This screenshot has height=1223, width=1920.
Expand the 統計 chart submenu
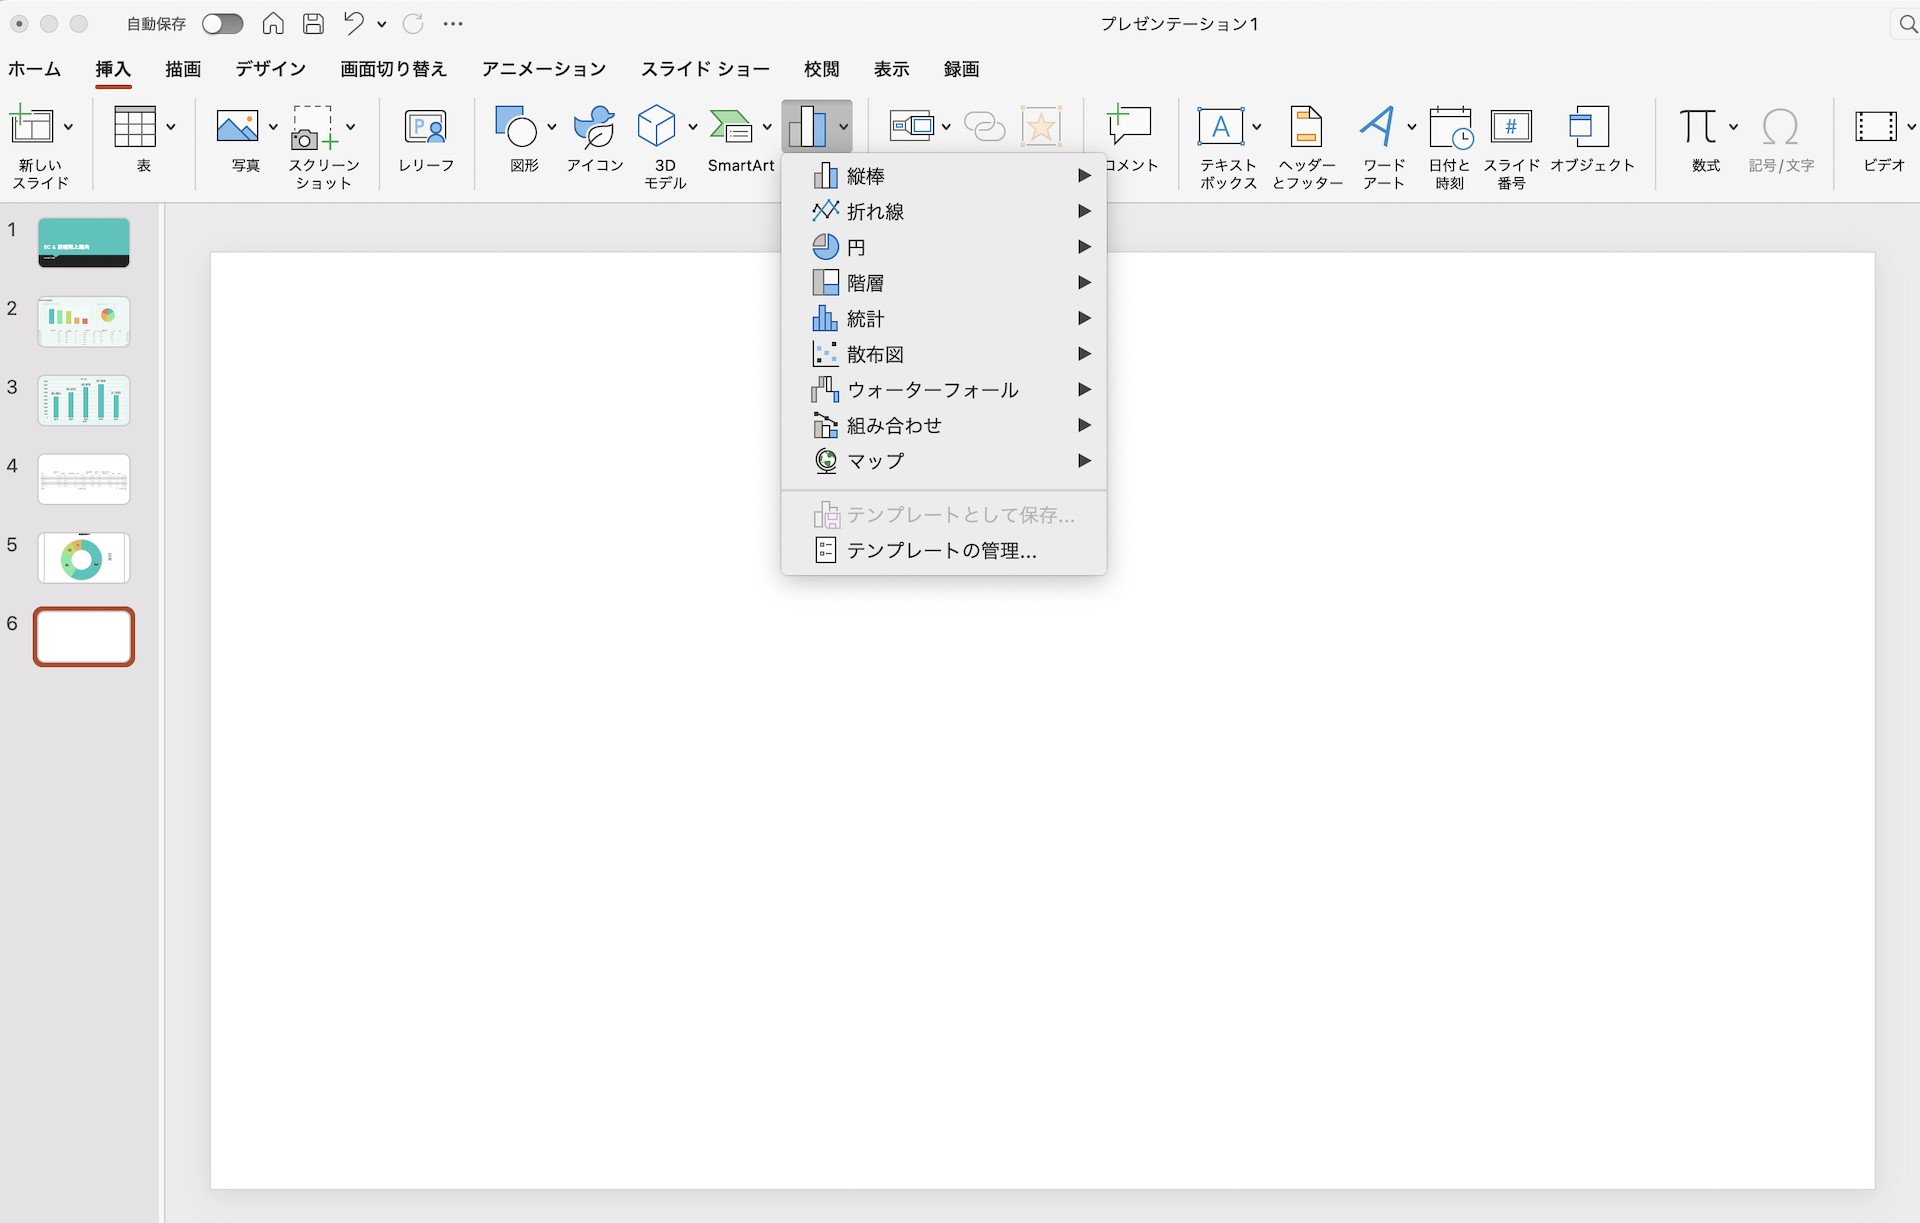pyautogui.click(x=944, y=318)
